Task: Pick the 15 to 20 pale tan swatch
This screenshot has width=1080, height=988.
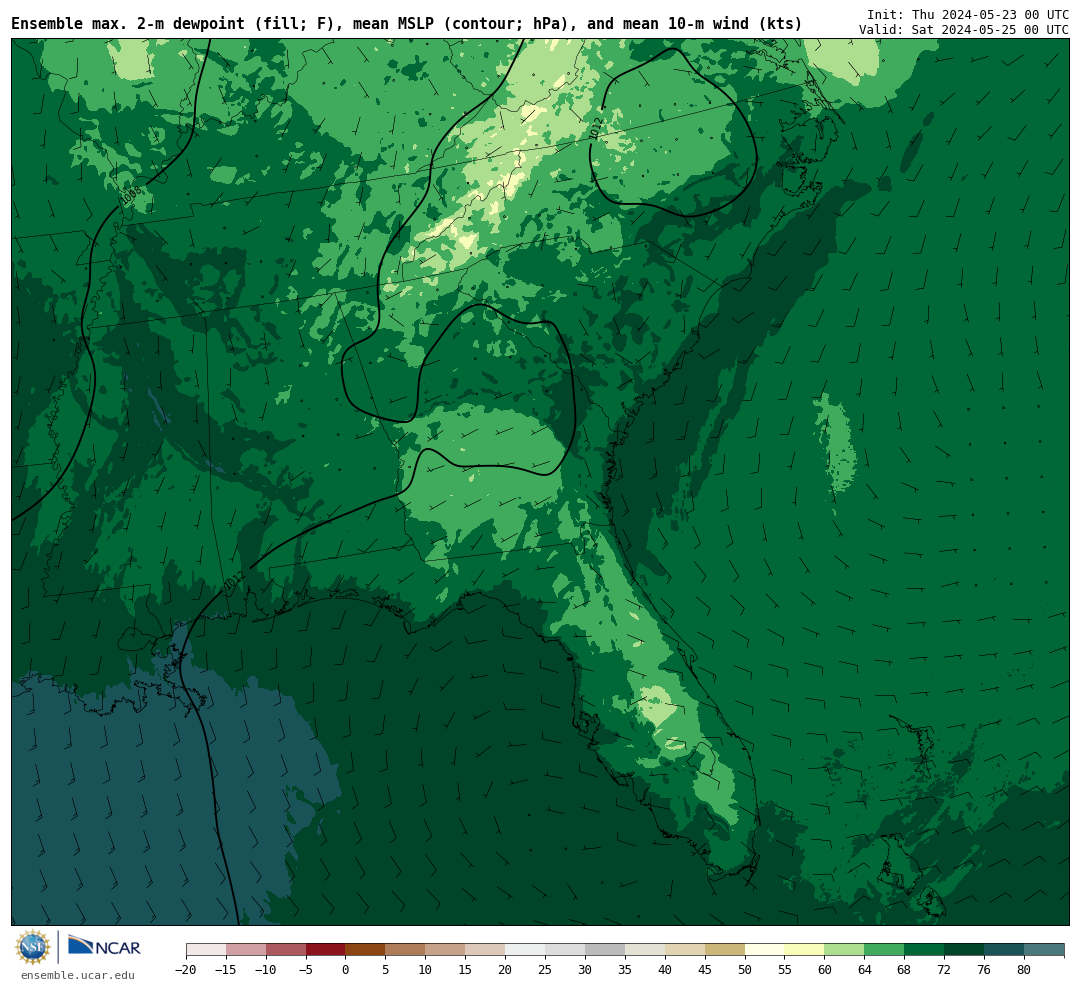Action: pos(486,950)
